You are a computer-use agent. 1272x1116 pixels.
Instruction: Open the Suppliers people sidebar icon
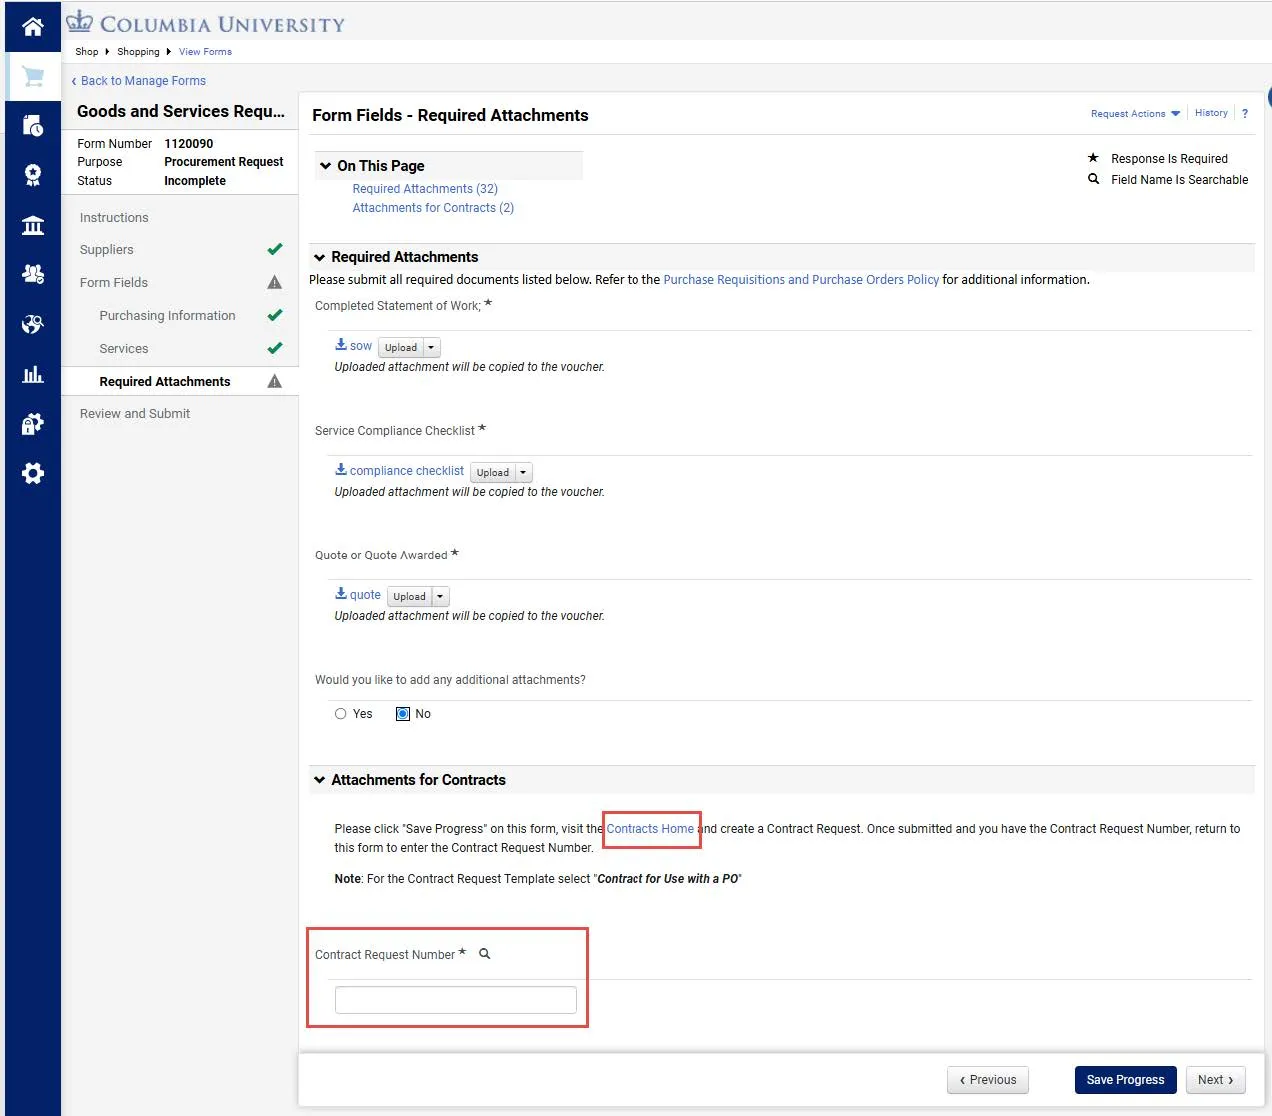[x=33, y=274]
